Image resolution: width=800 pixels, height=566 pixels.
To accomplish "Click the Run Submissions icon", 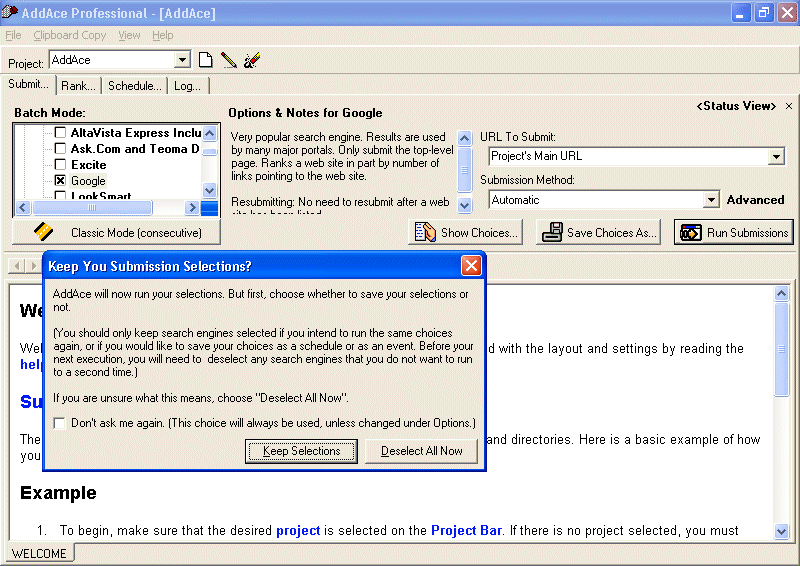I will click(x=691, y=233).
